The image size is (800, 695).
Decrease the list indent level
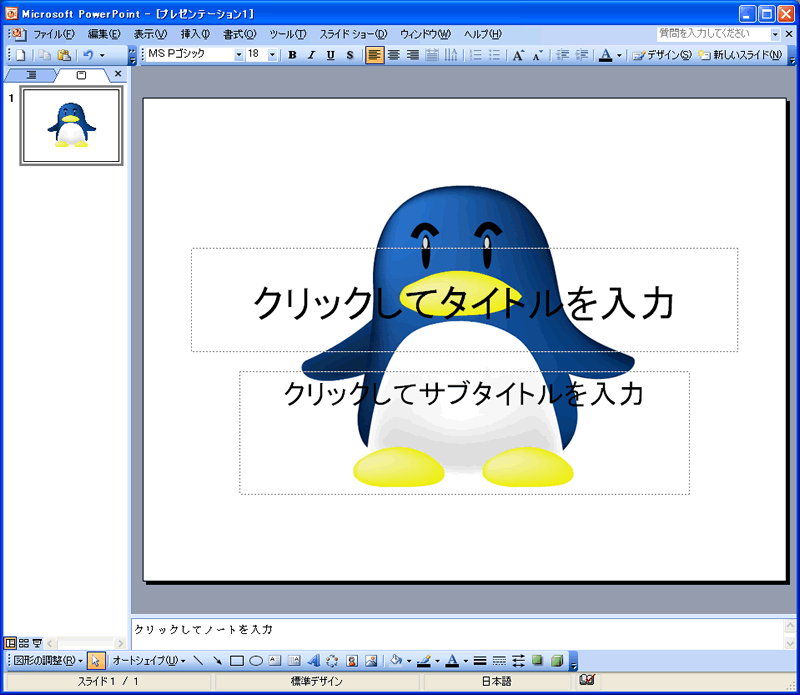pos(563,55)
